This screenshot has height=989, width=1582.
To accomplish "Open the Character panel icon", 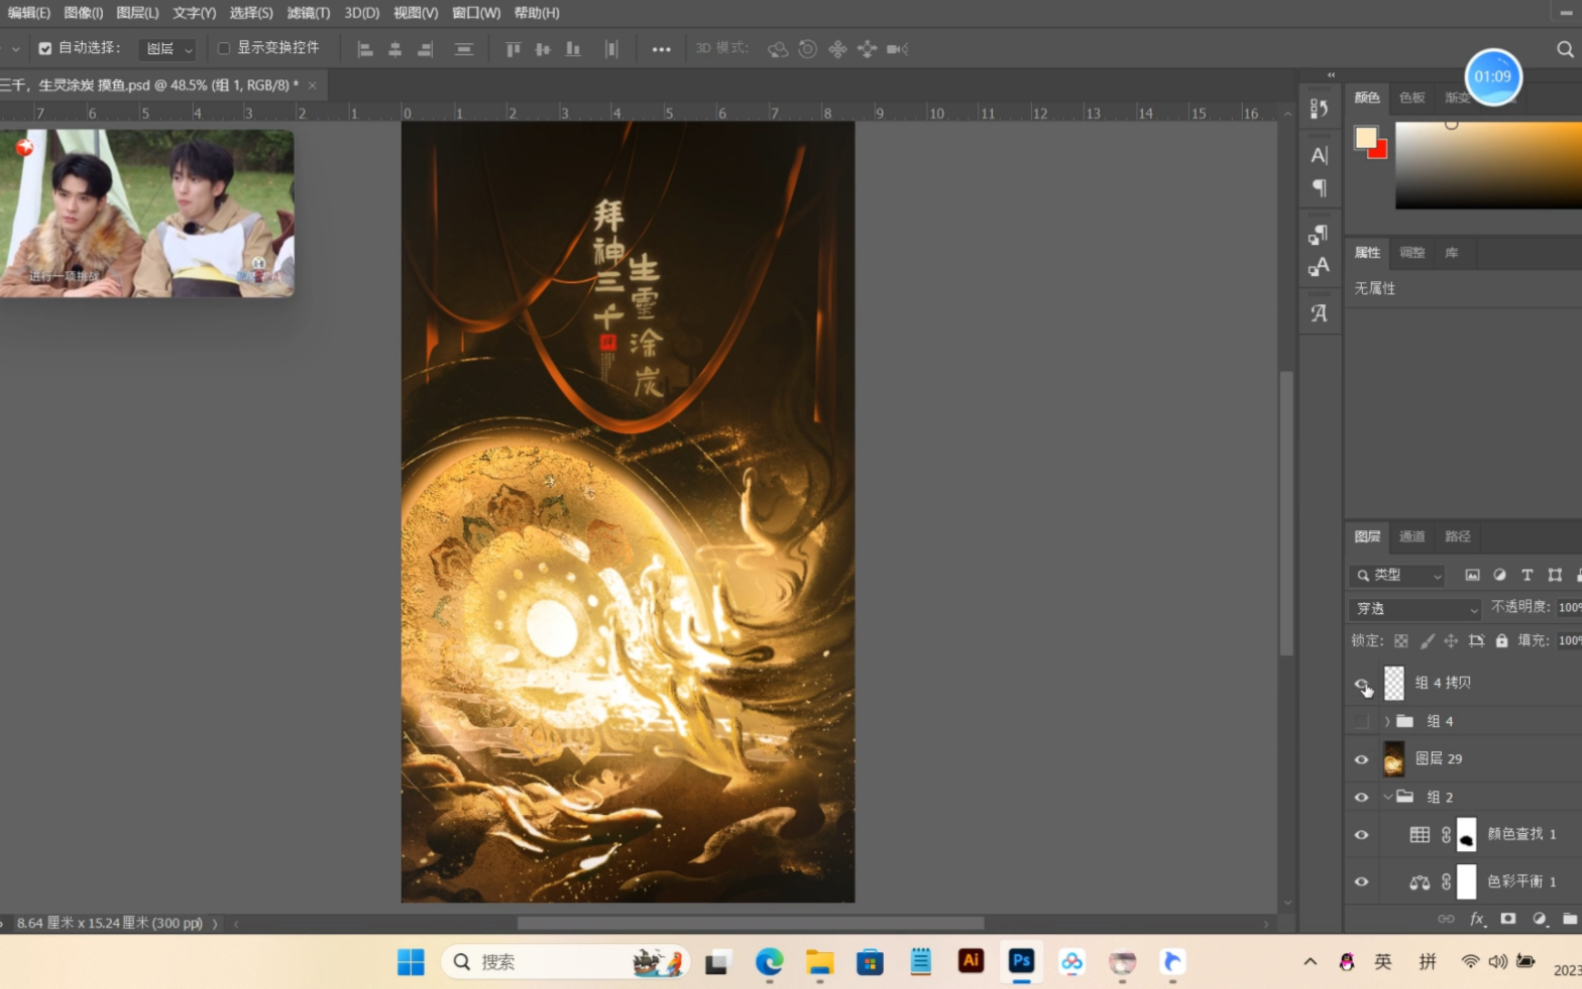I will (x=1319, y=155).
